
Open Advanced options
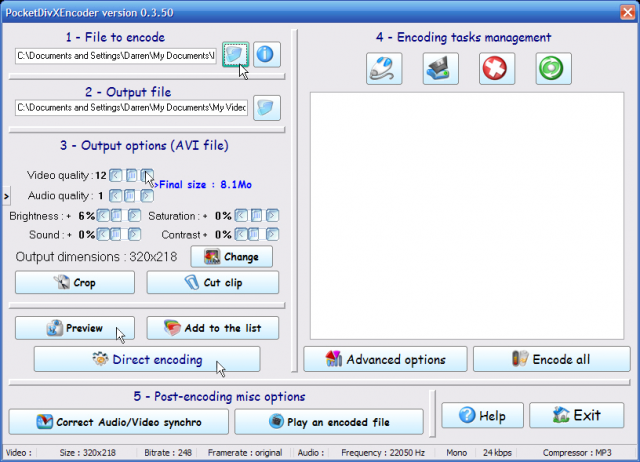[x=385, y=359]
